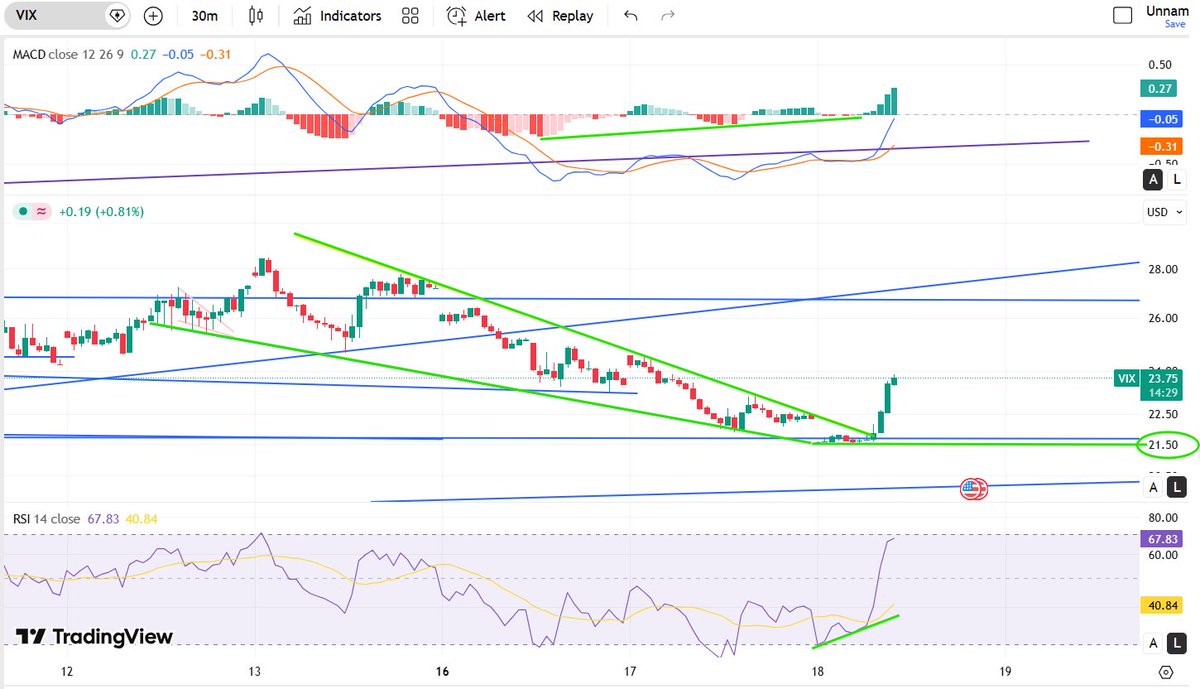Start bar Replay mode
Viewport: 1200px width, 689px height.
pyautogui.click(x=560, y=16)
